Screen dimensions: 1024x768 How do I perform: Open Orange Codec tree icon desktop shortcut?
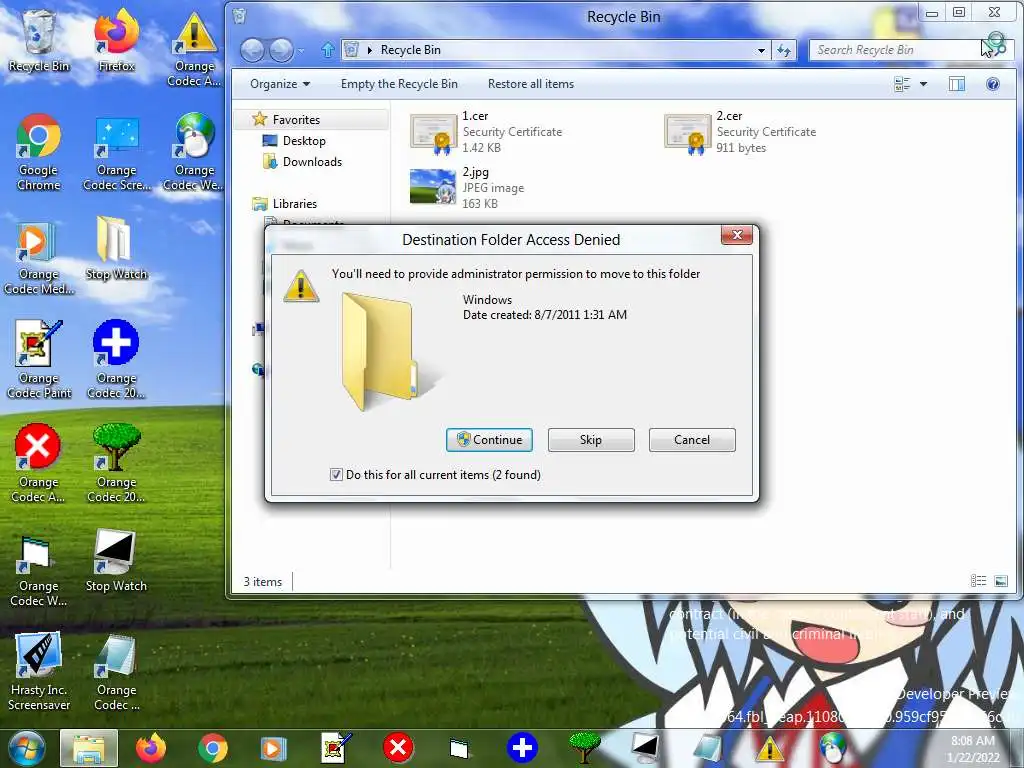click(116, 462)
